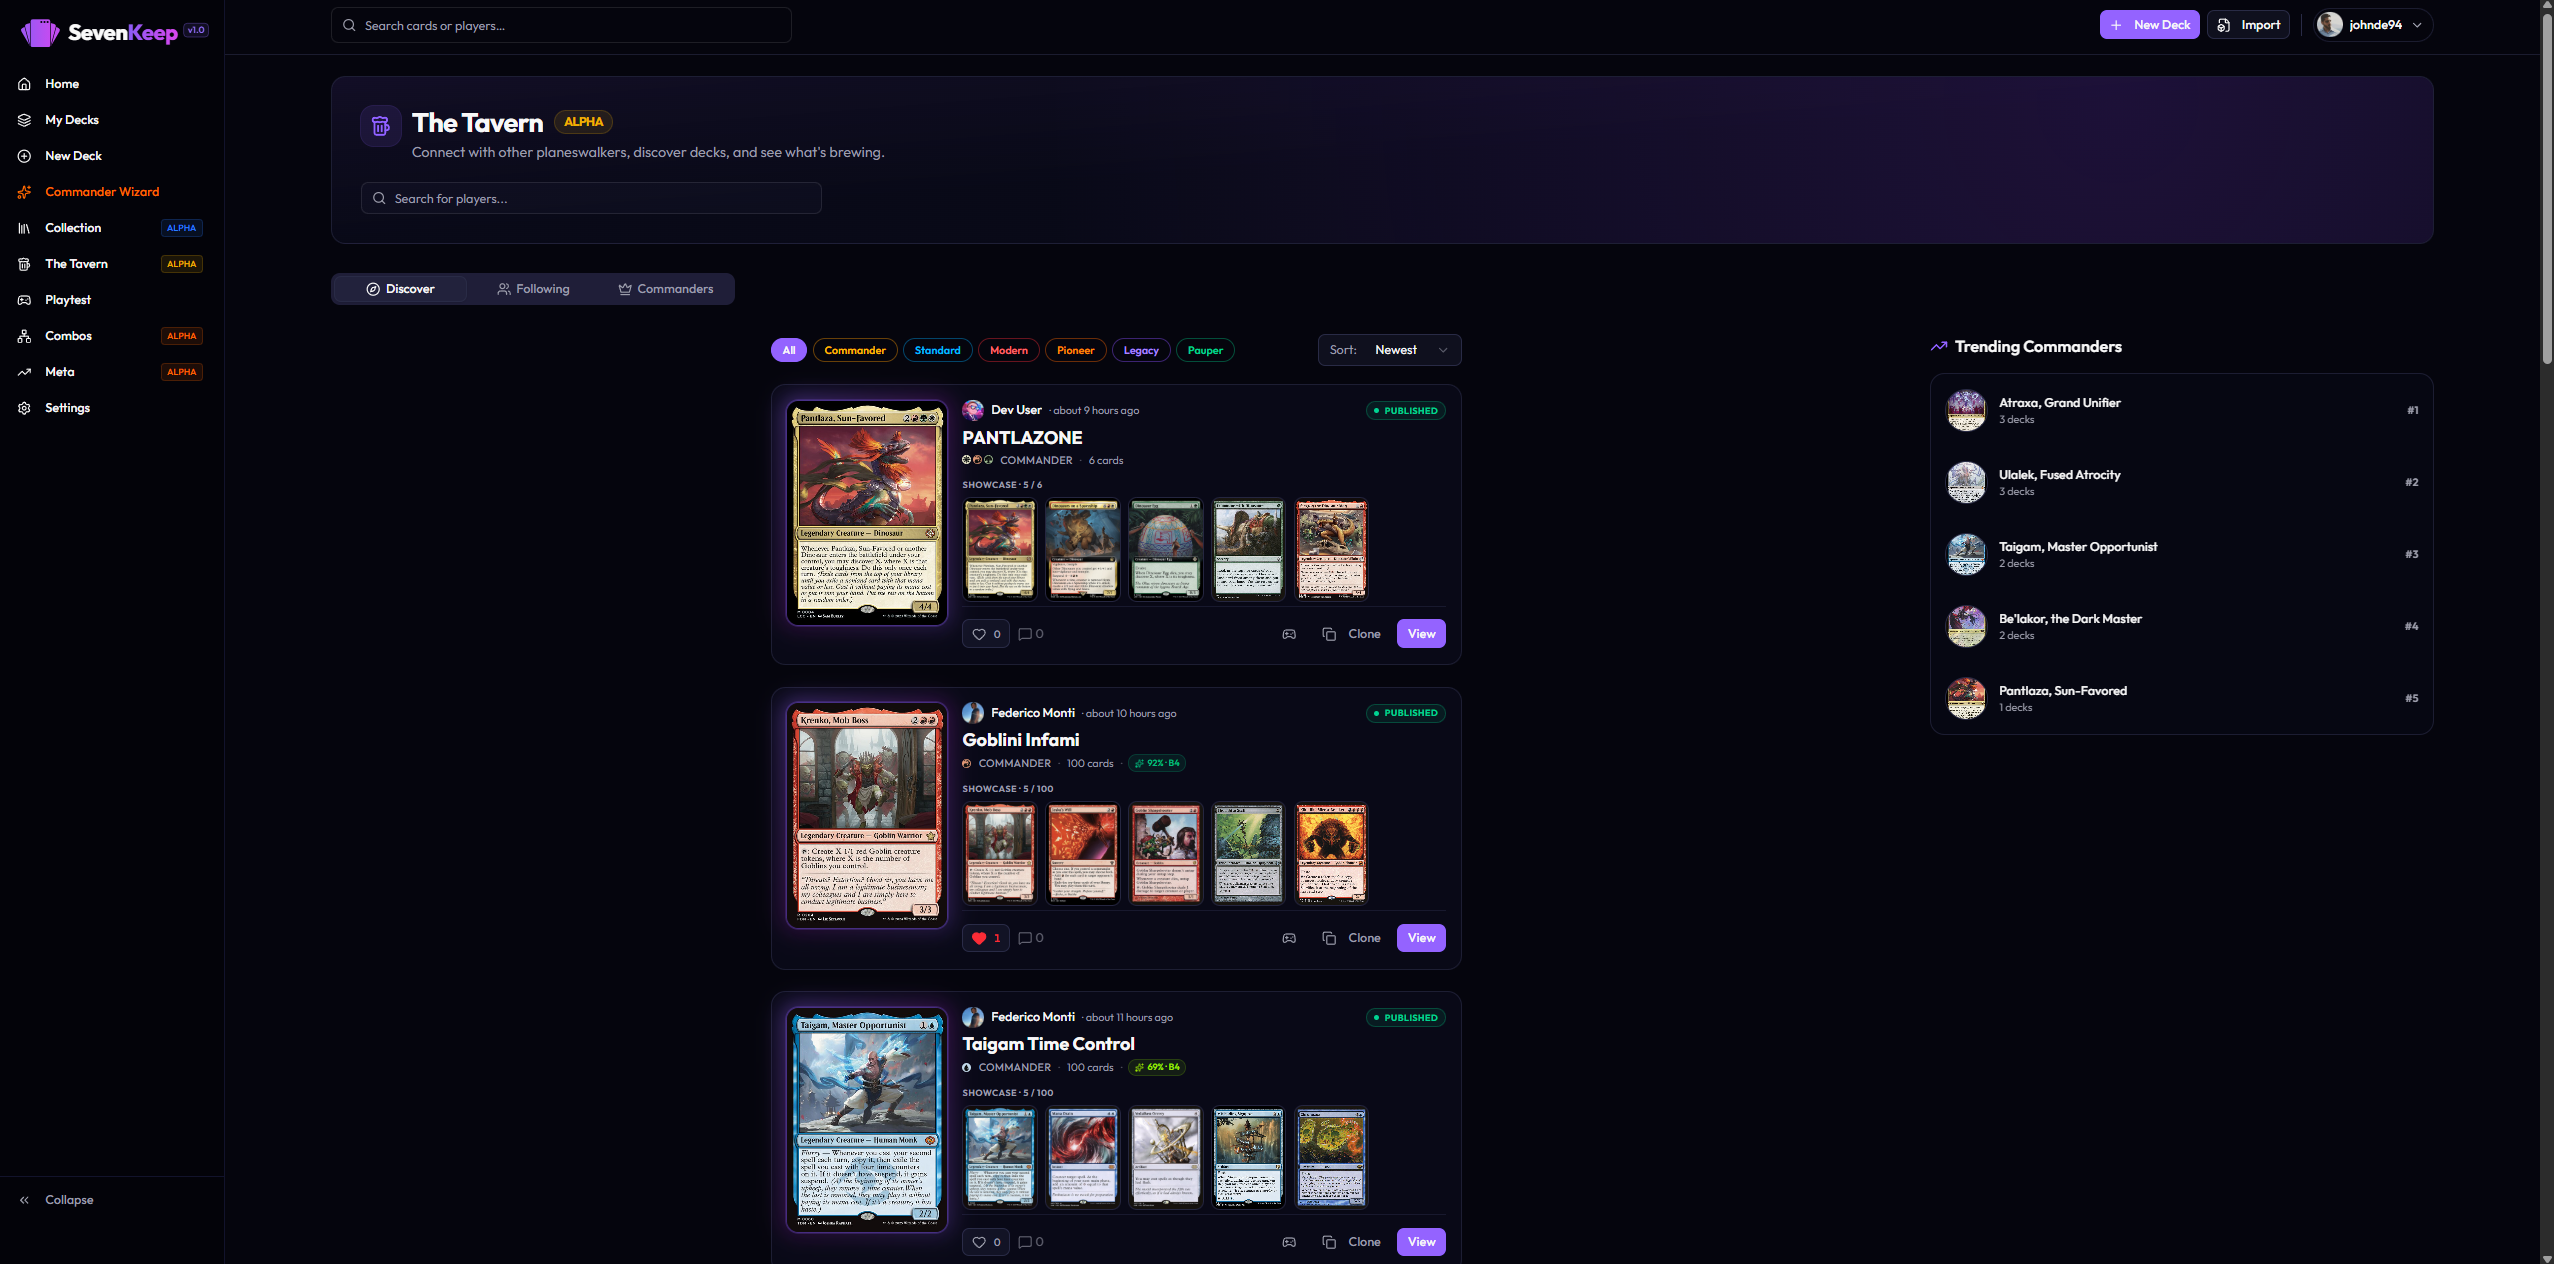Open the Home sidebar icon
The width and height of the screenshot is (2554, 1264).
(24, 84)
